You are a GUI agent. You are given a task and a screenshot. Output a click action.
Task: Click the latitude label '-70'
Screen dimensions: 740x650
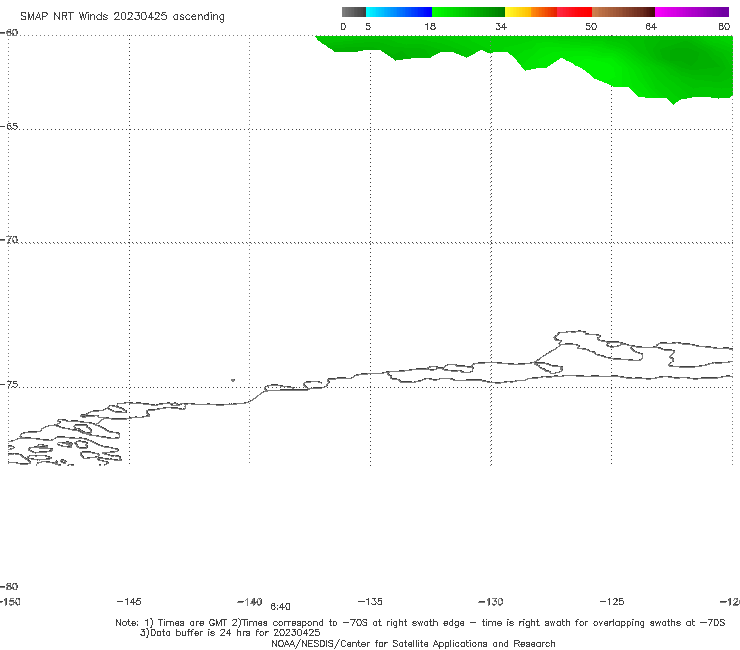click(9, 240)
